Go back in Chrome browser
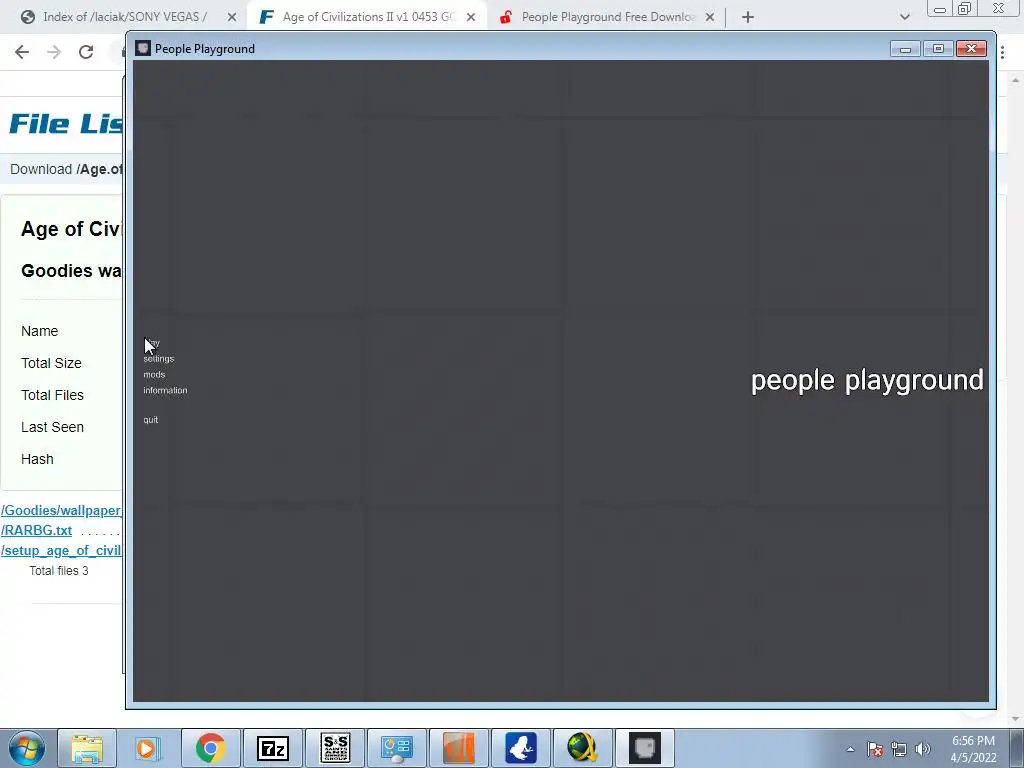This screenshot has height=768, width=1024. [x=22, y=52]
